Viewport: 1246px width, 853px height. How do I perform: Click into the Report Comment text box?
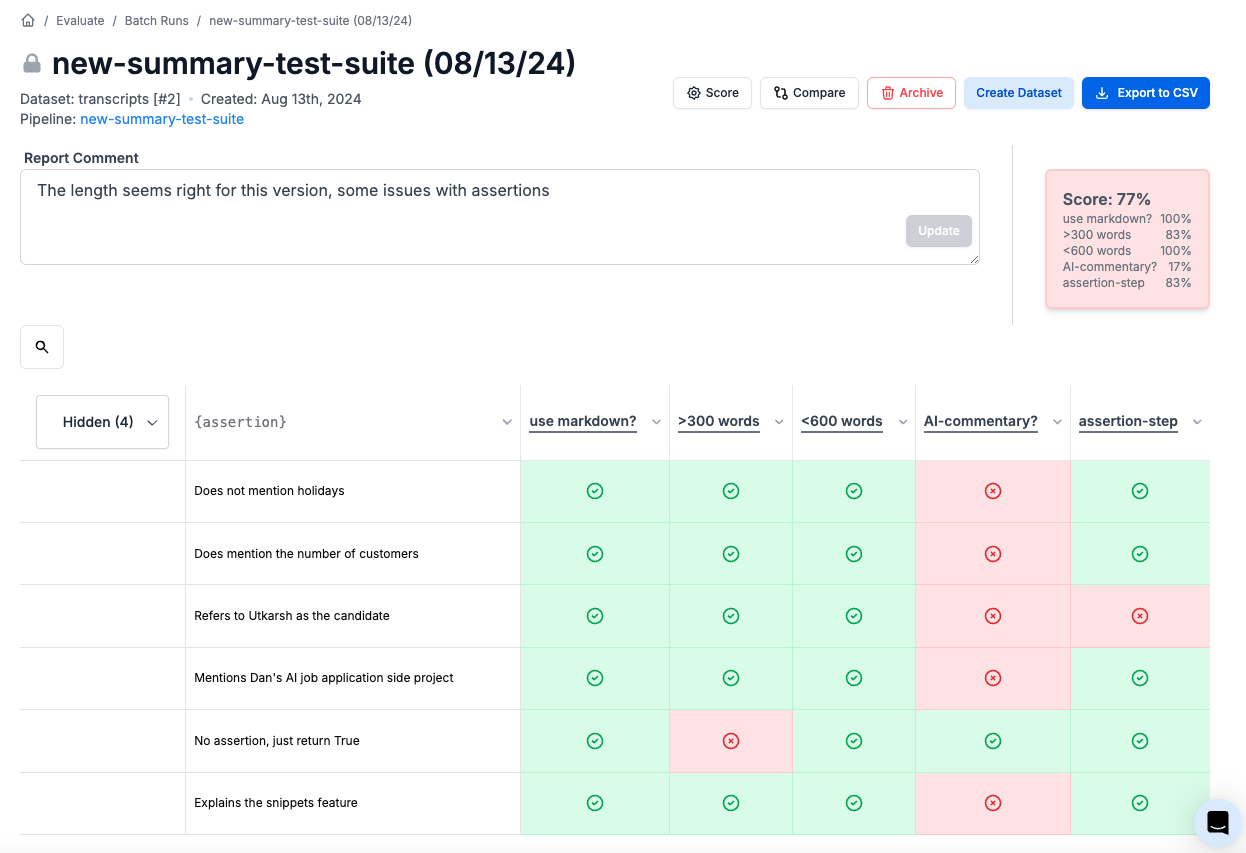(500, 217)
